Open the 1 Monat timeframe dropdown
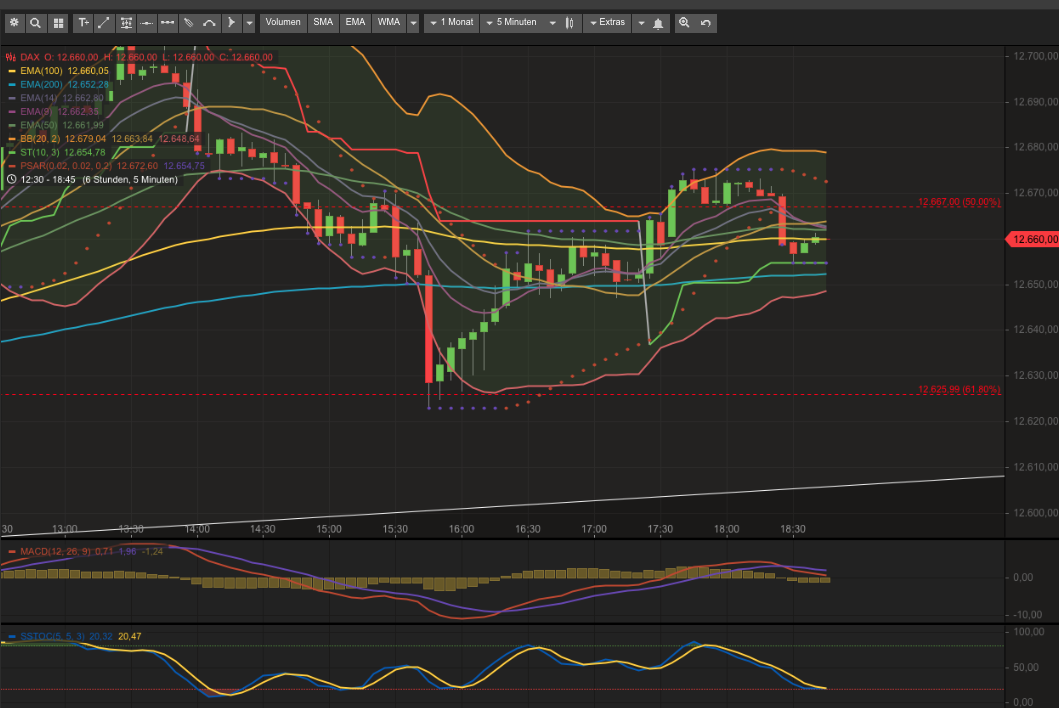This screenshot has width=1059, height=708. 450,22
